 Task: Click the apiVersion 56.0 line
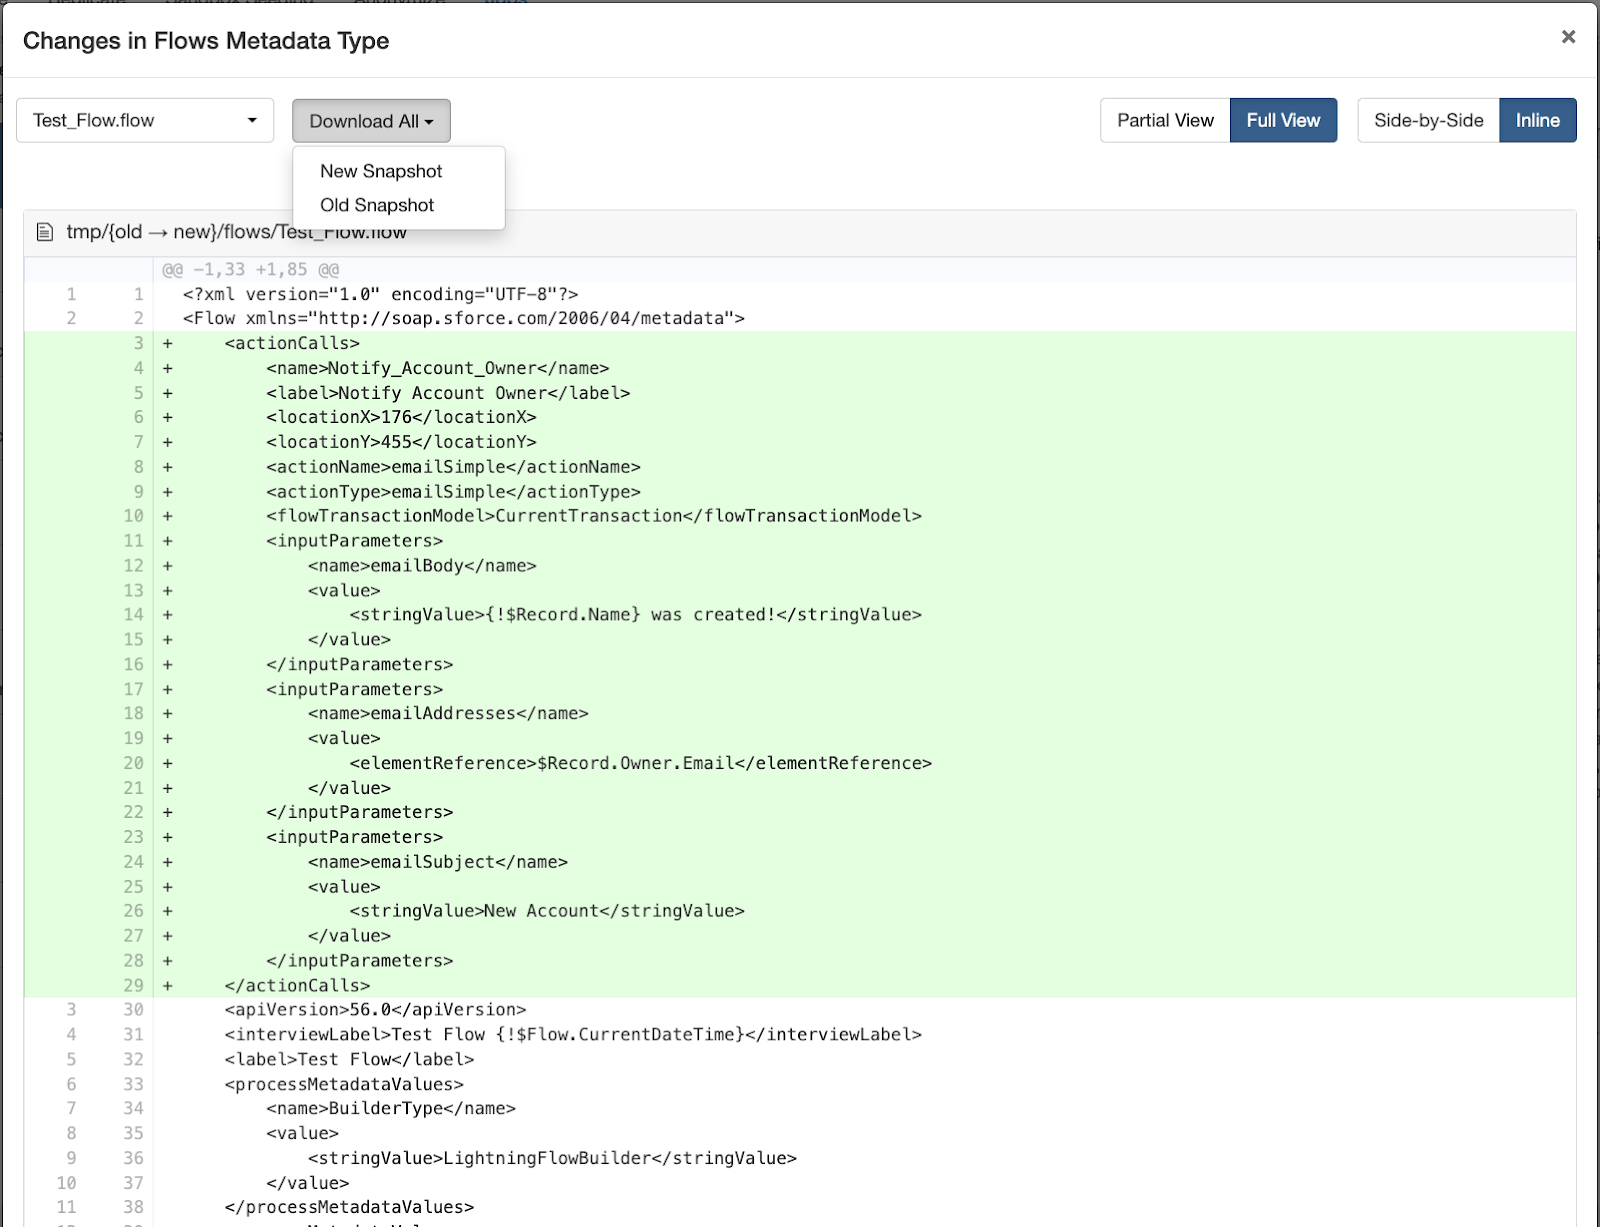pos(375,1010)
